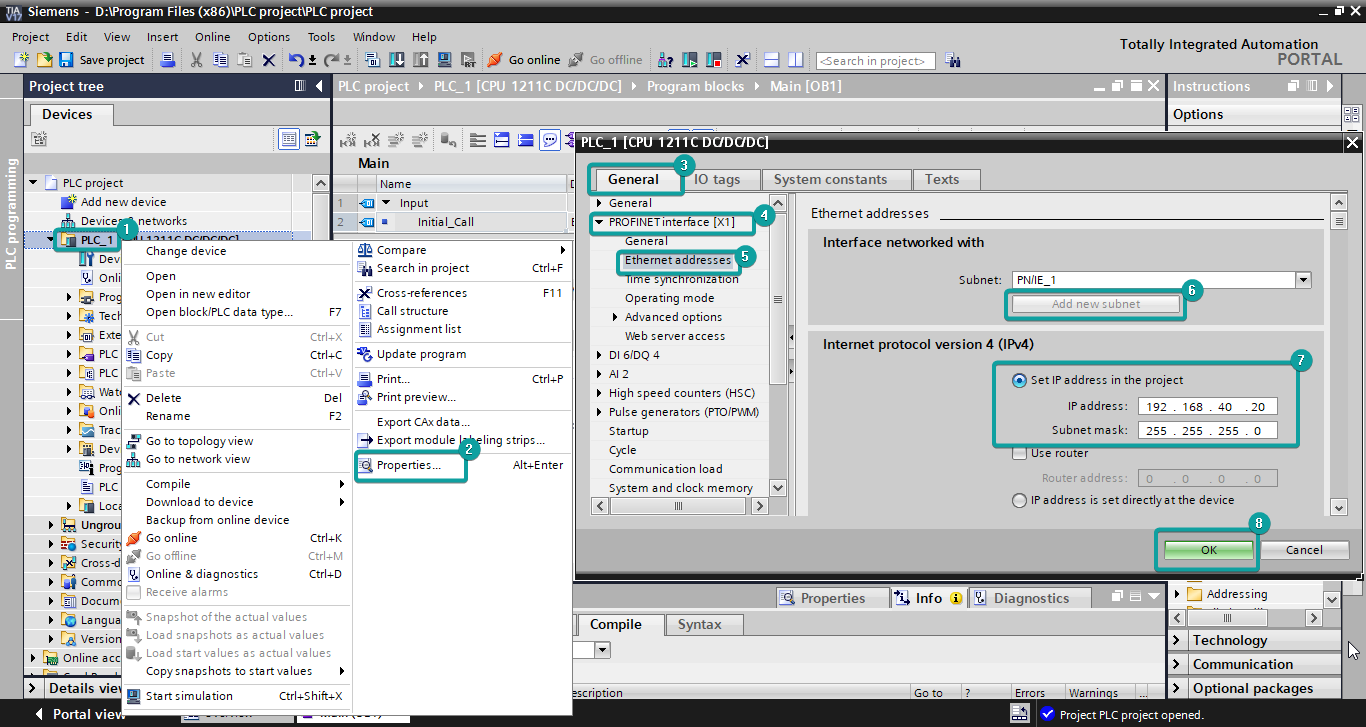Compile project using toolbar compile icon

(372, 60)
